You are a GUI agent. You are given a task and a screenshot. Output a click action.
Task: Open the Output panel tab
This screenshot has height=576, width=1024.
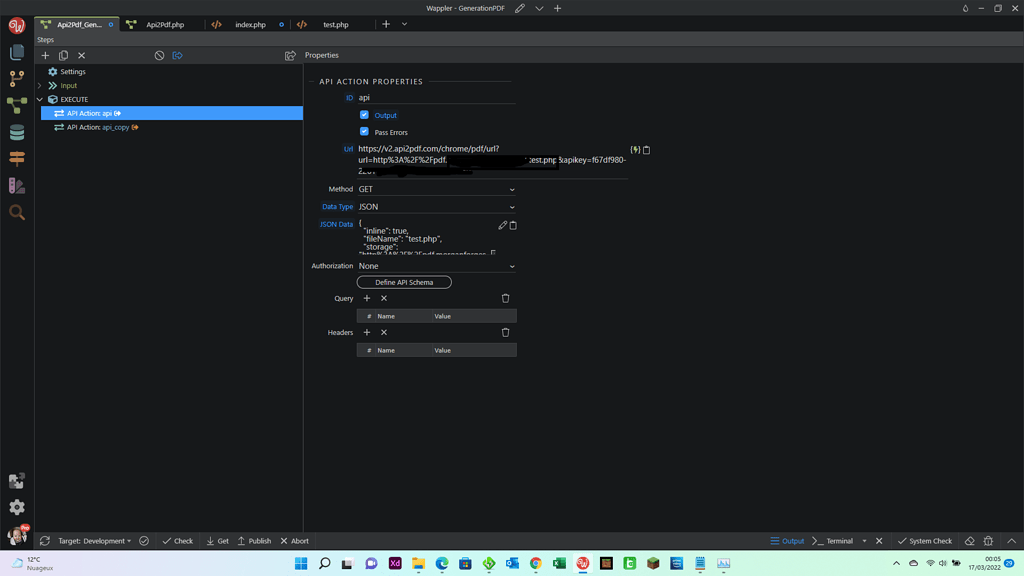pos(787,541)
